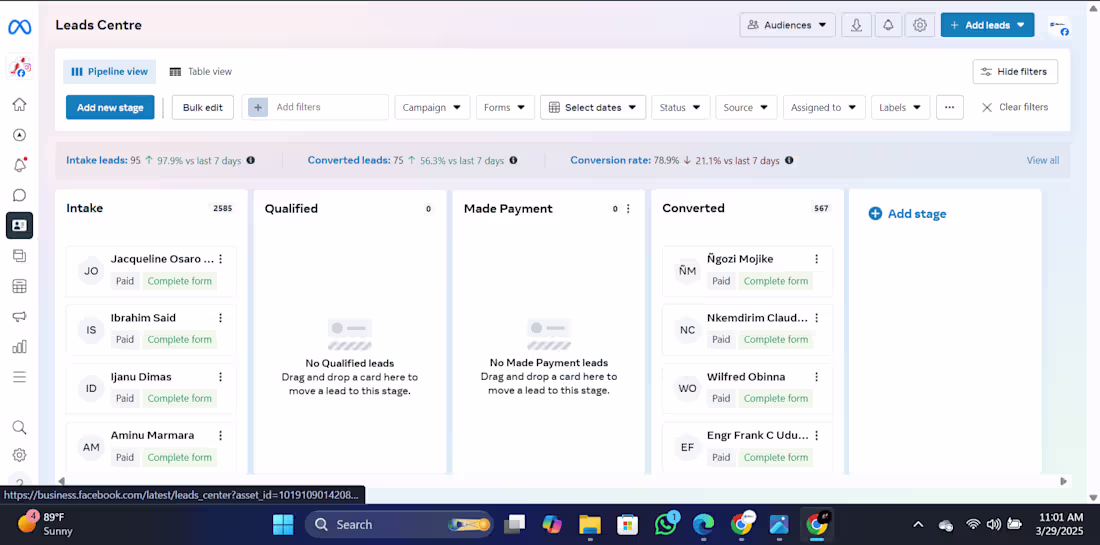Click Hide filters toggle button
Viewport: 1100px width, 545px height.
tap(1015, 72)
